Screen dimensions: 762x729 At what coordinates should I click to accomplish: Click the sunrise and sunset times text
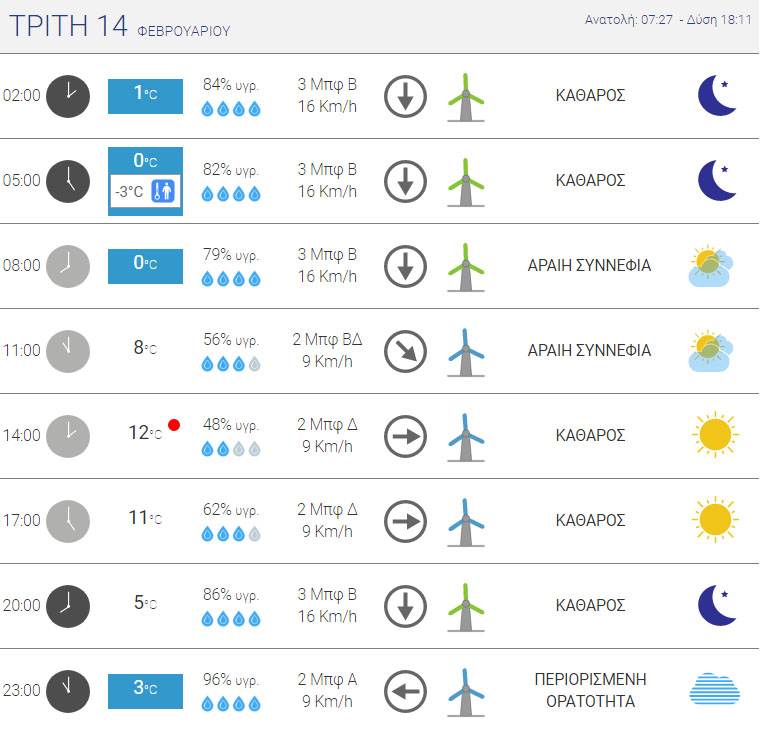tap(668, 20)
